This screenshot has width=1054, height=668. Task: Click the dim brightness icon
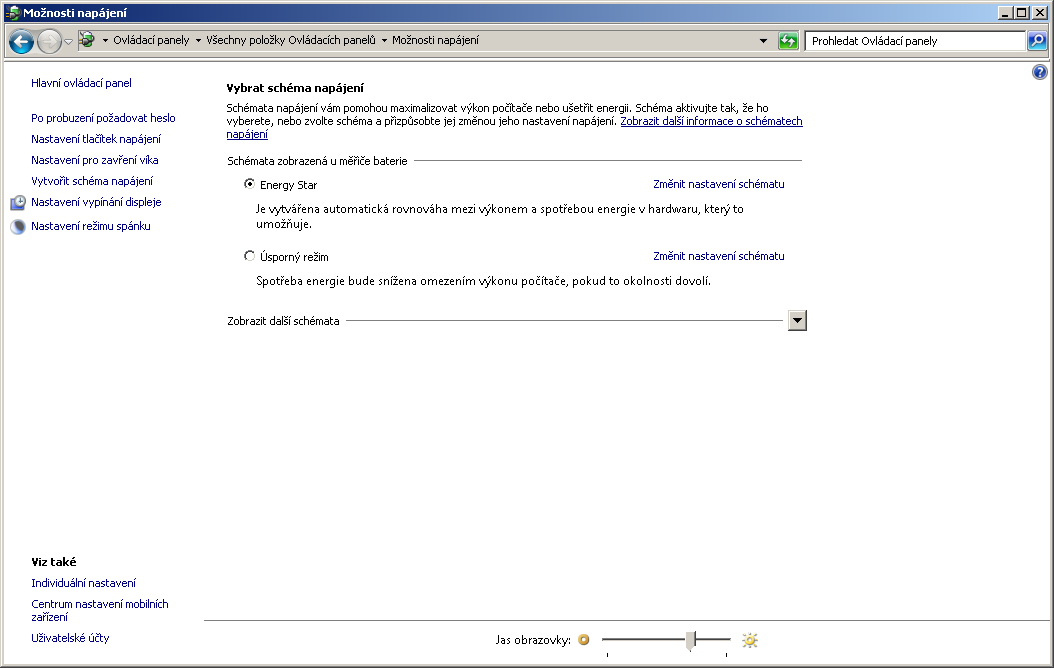(x=583, y=640)
